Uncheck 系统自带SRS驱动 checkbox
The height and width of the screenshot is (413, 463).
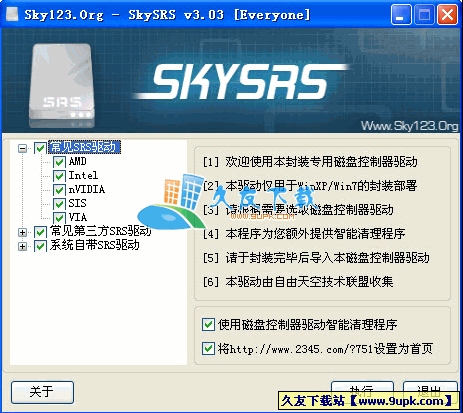coord(40,246)
